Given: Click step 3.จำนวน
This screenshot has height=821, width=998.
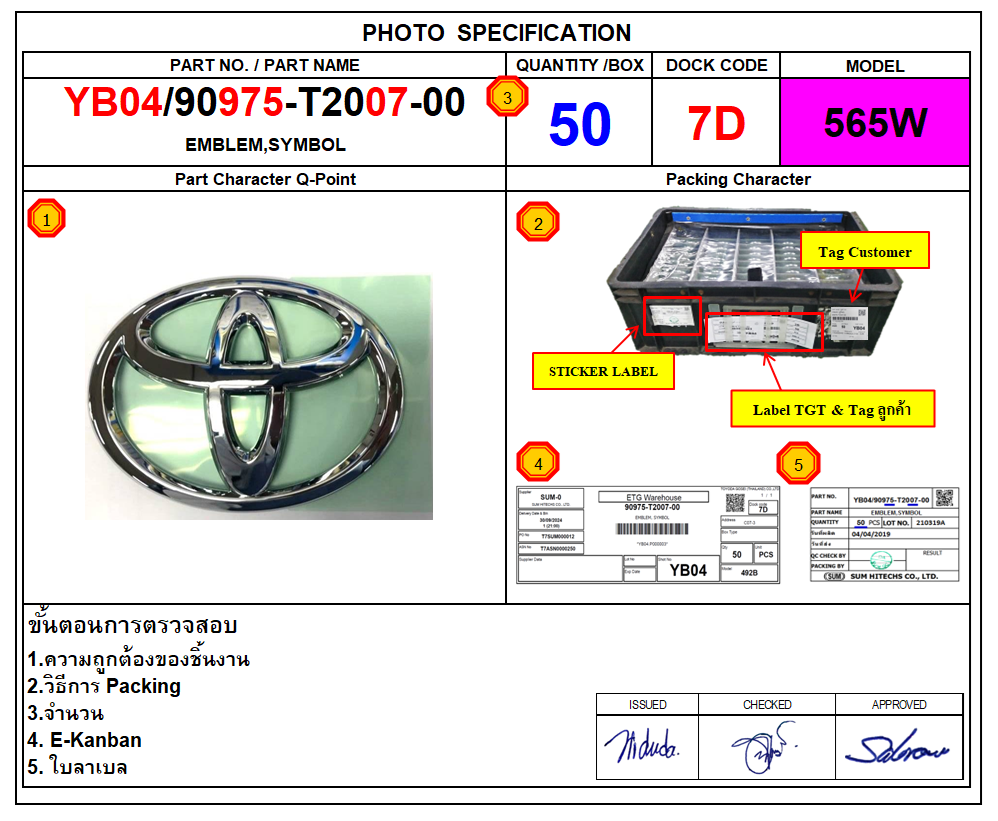Looking at the screenshot, I should click(66, 713).
